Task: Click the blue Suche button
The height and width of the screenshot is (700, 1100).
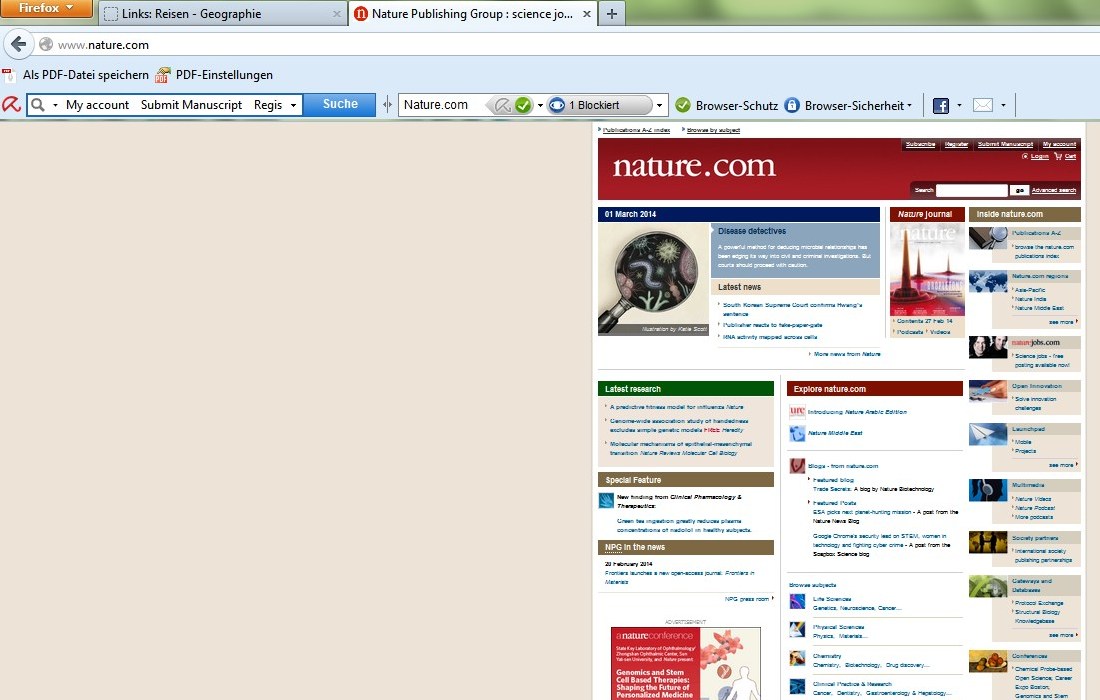Action: (340, 105)
